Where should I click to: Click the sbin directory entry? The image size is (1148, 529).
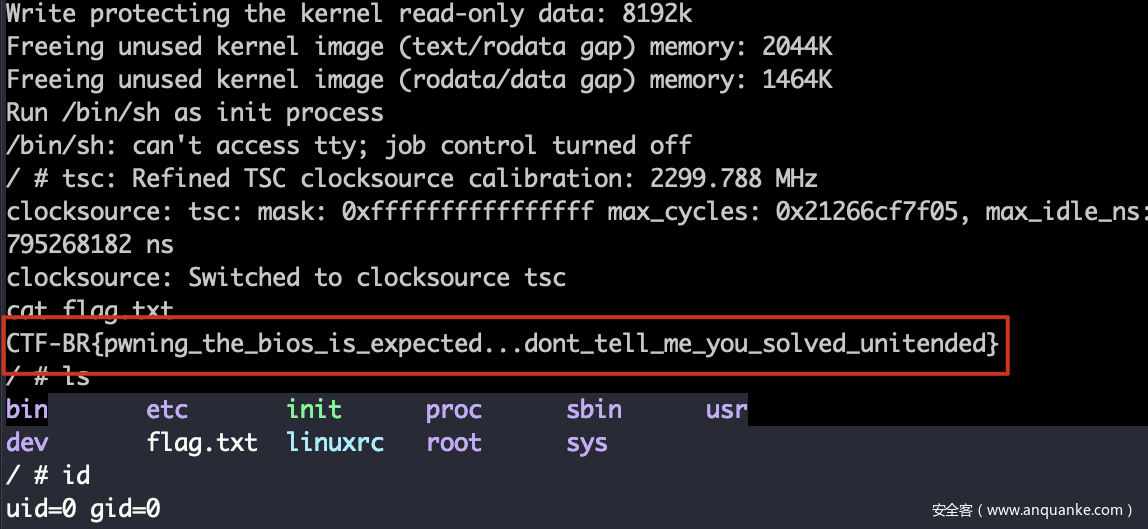[594, 410]
